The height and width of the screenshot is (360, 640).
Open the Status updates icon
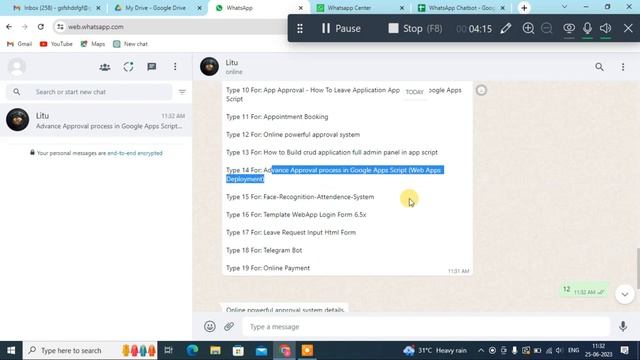point(128,67)
